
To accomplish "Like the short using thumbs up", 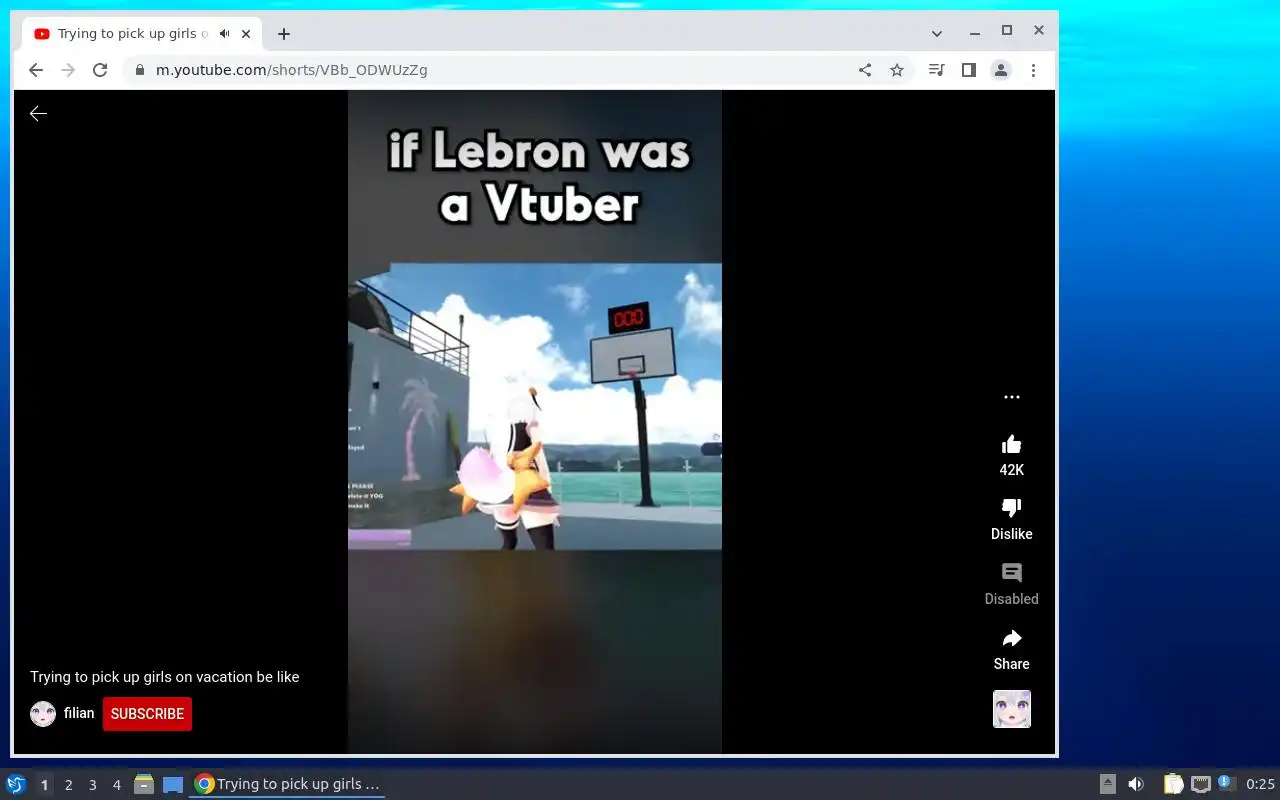I will pos(1011,444).
